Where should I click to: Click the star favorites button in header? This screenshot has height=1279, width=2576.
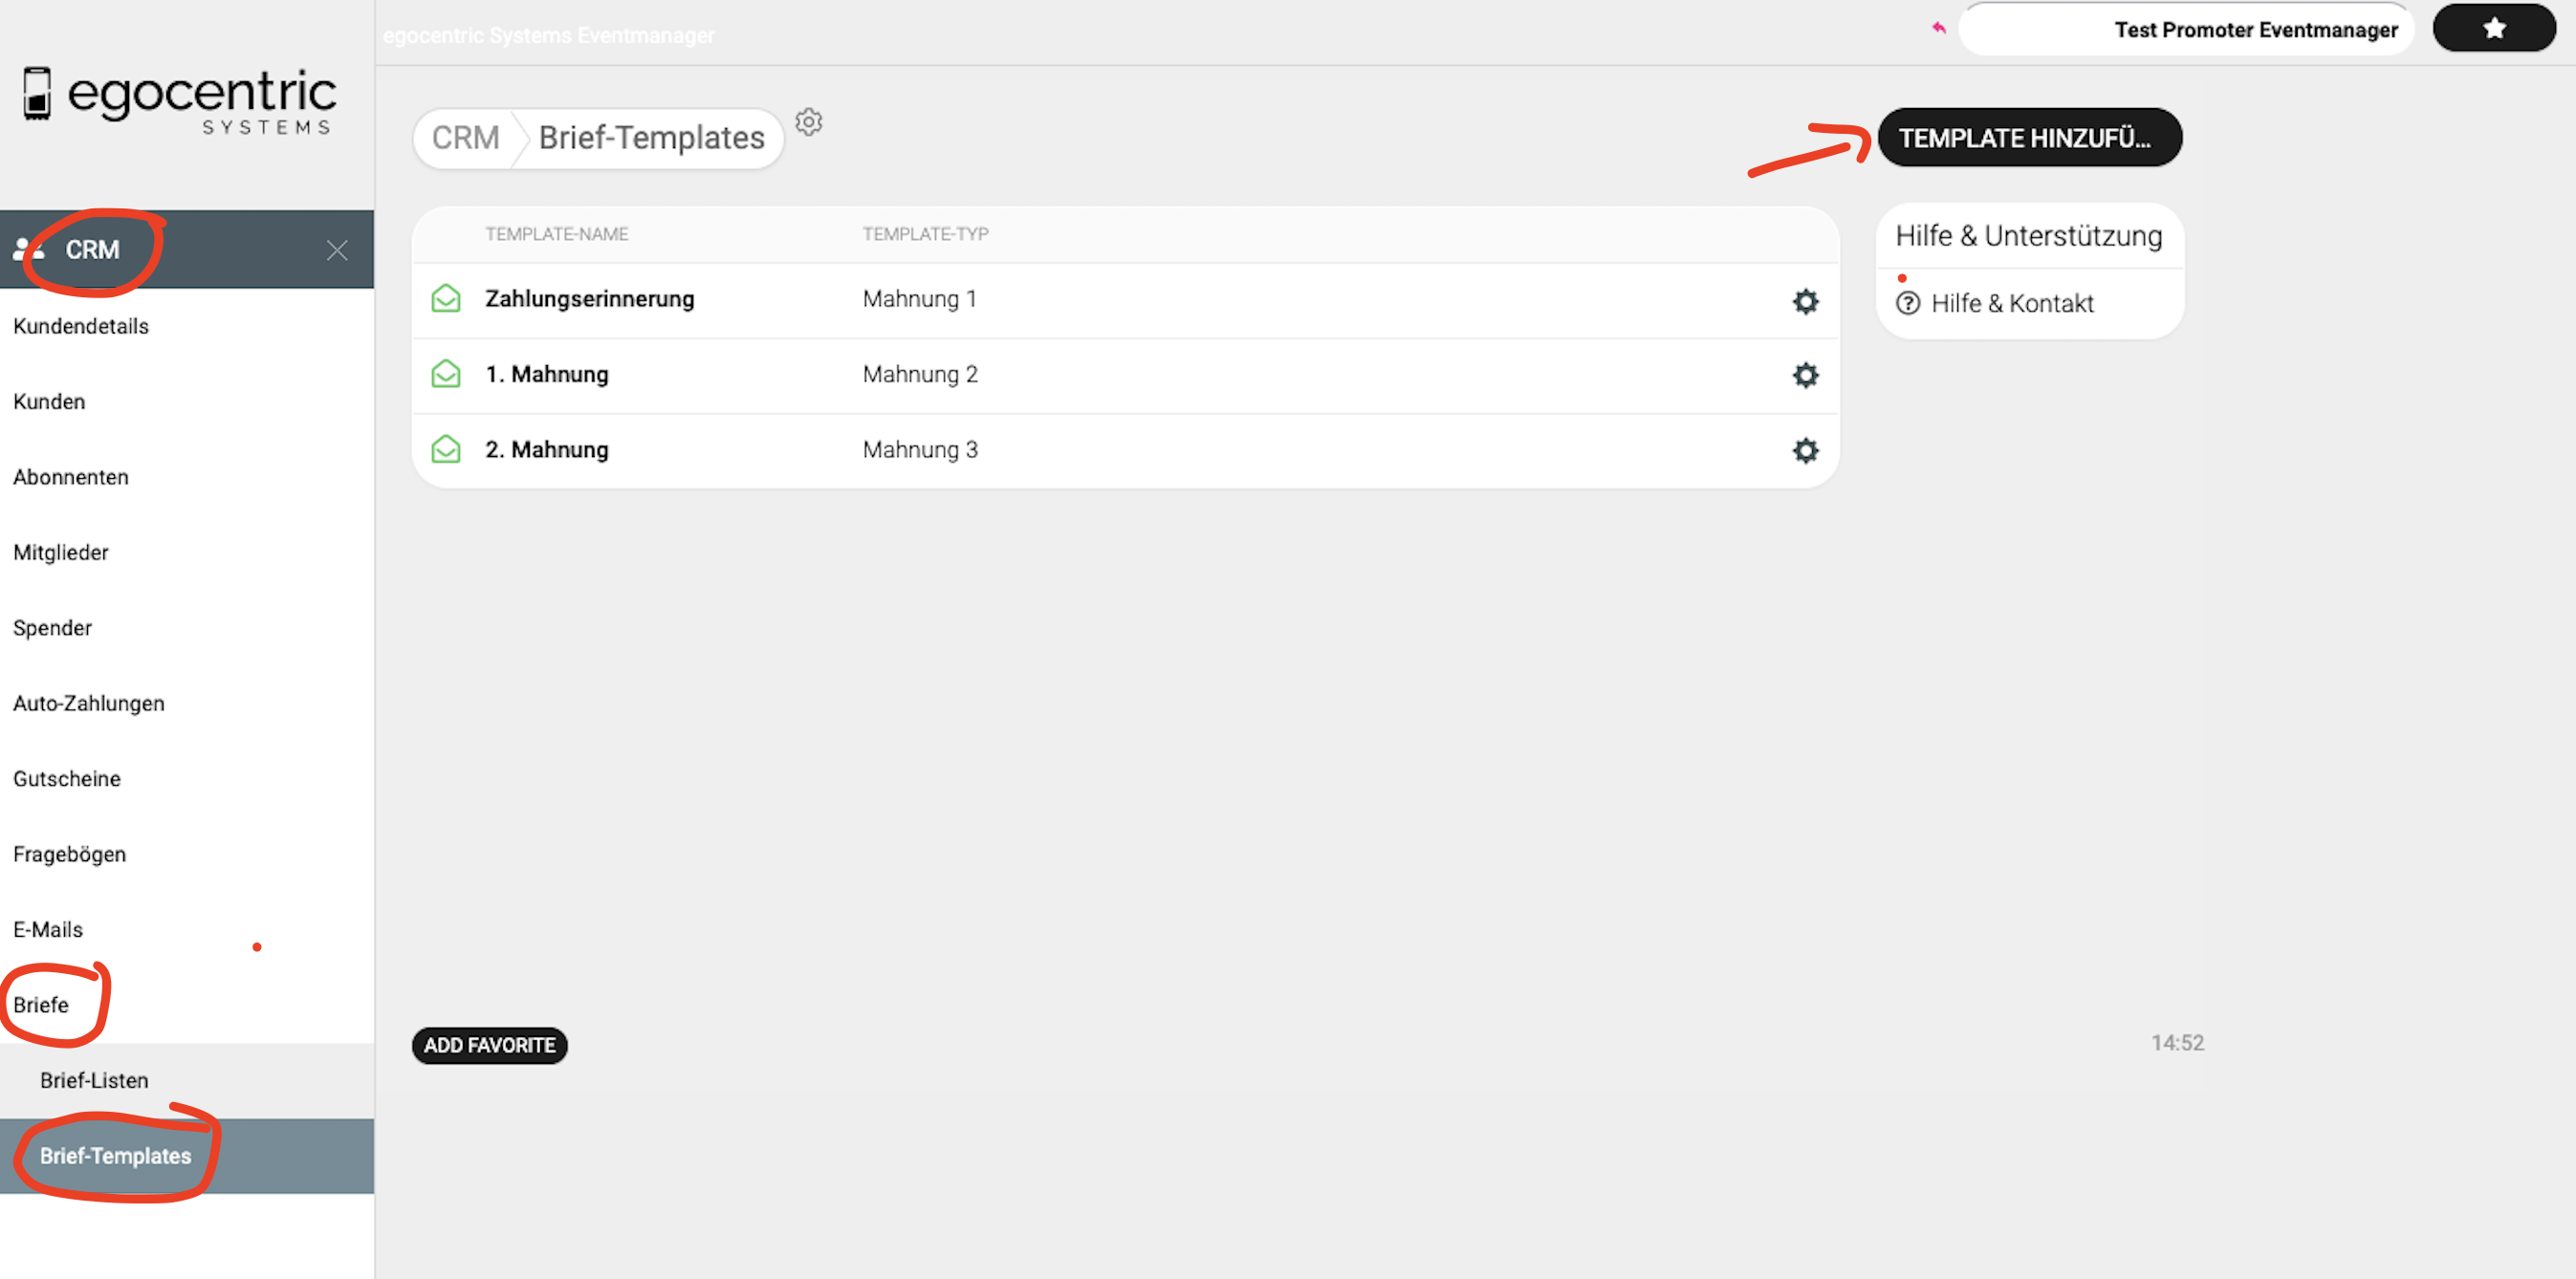2493,29
